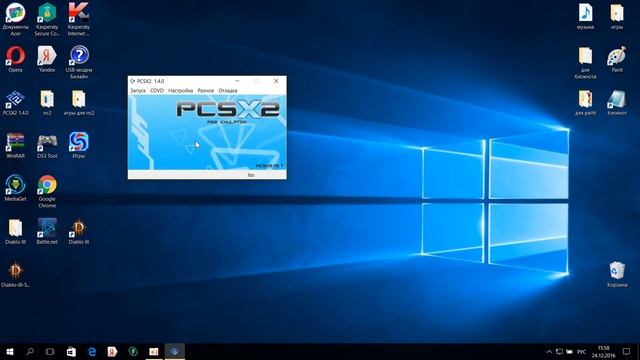Launch Edge from the taskbar
The width and height of the screenshot is (640, 360).
click(x=92, y=352)
